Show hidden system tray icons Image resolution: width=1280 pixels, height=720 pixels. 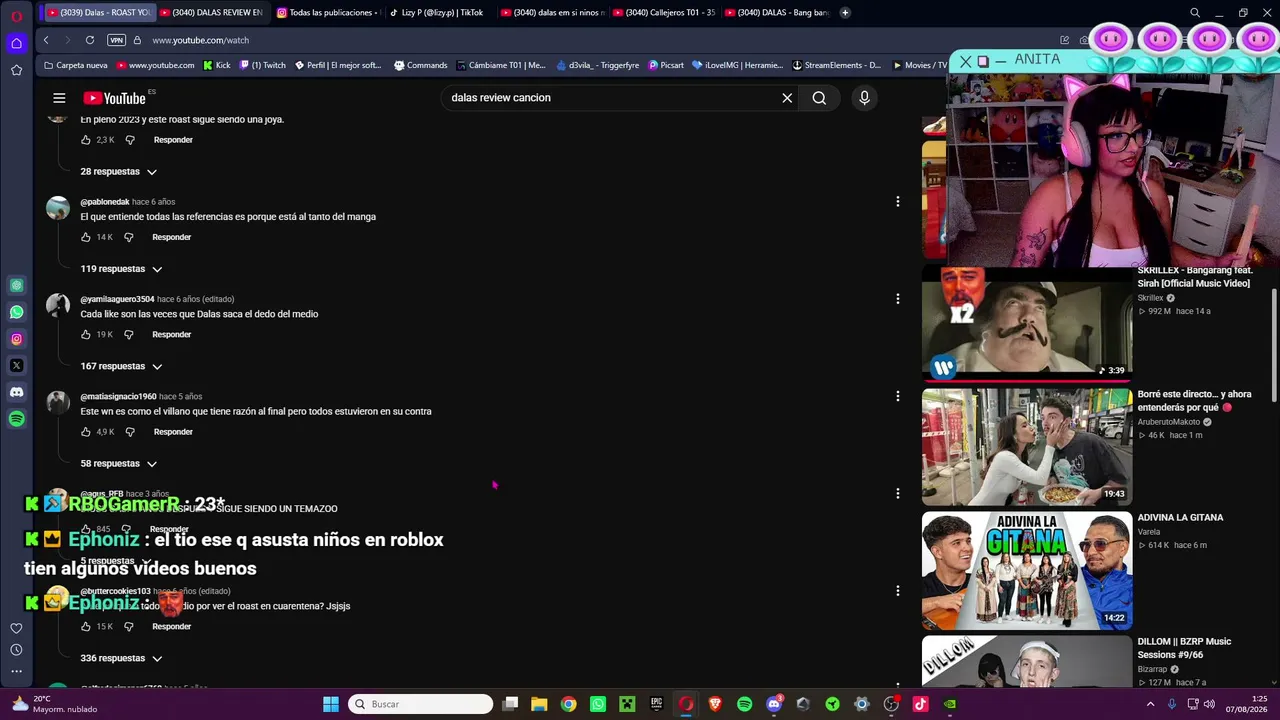(x=1150, y=704)
